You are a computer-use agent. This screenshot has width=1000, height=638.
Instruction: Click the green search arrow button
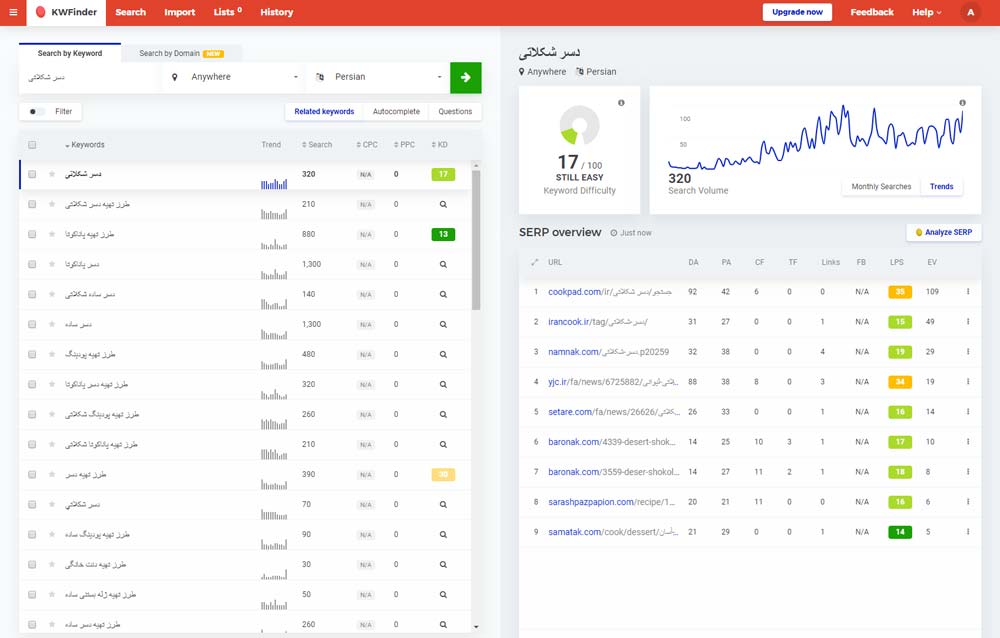(x=465, y=77)
